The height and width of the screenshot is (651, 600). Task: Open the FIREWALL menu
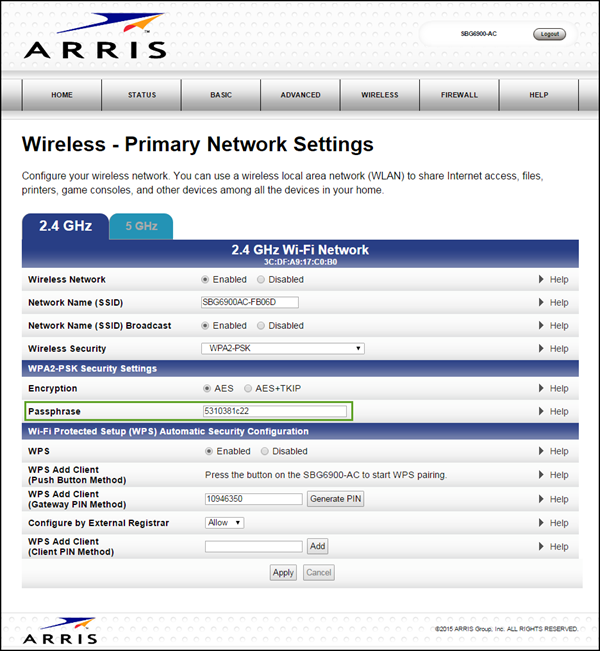(459, 95)
